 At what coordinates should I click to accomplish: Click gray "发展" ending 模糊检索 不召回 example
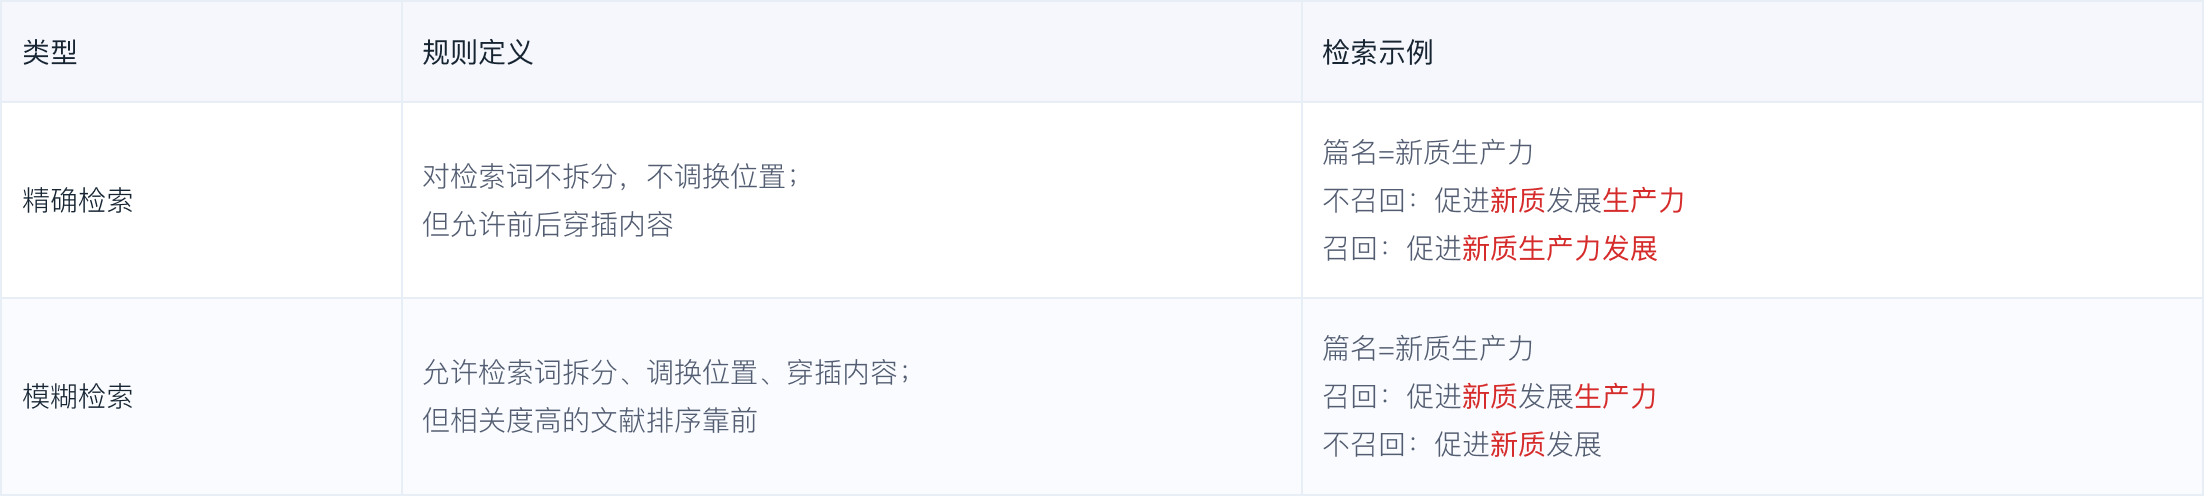pyautogui.click(x=1574, y=444)
